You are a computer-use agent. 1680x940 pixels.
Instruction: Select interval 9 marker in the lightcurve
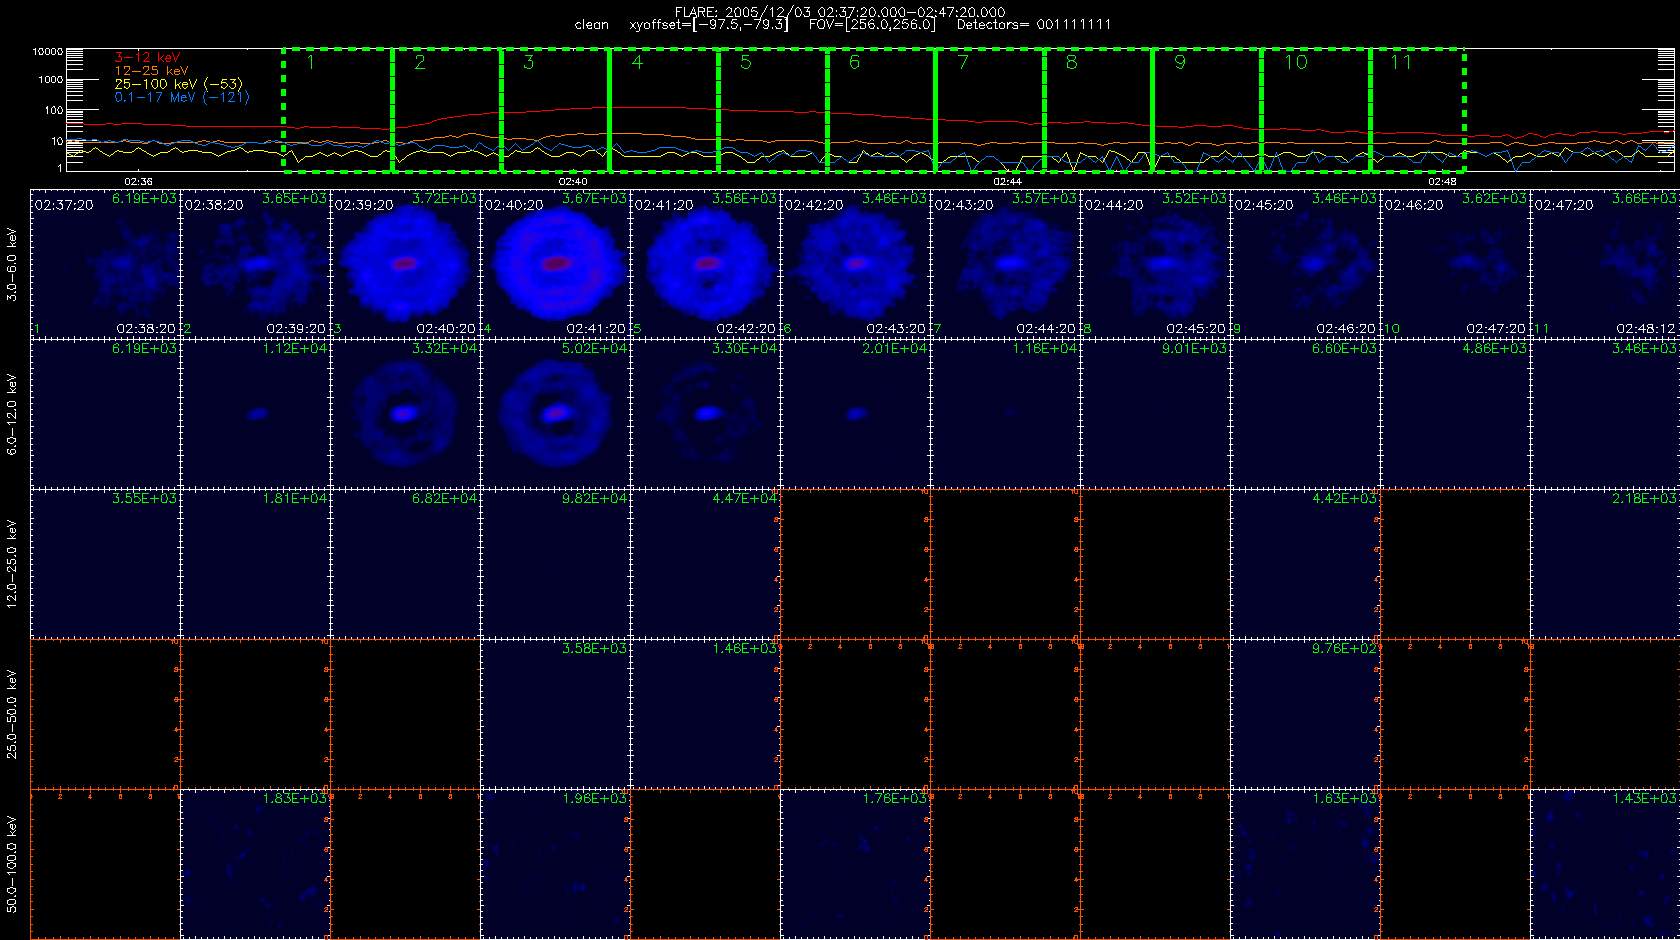(1180, 62)
